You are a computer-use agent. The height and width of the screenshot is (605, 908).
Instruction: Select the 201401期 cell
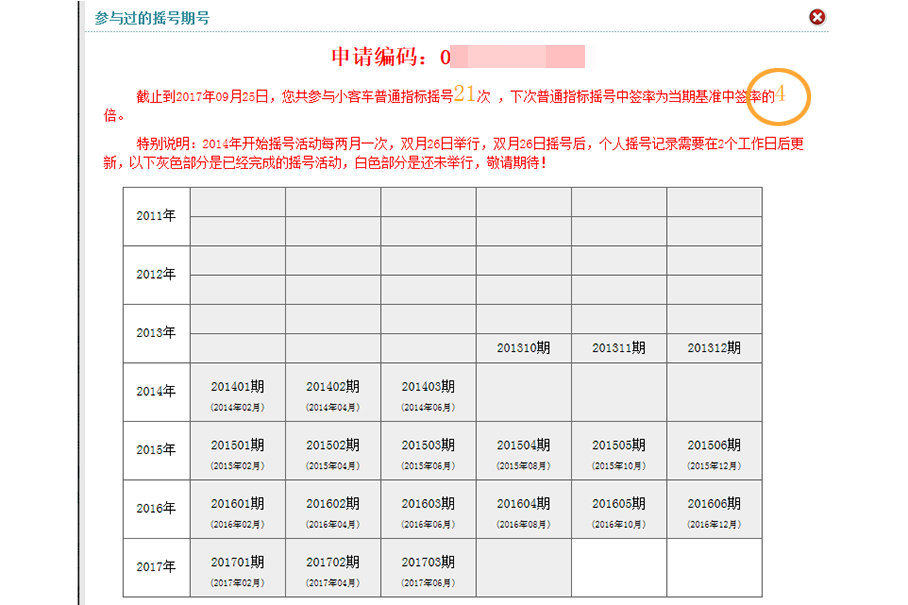237,392
